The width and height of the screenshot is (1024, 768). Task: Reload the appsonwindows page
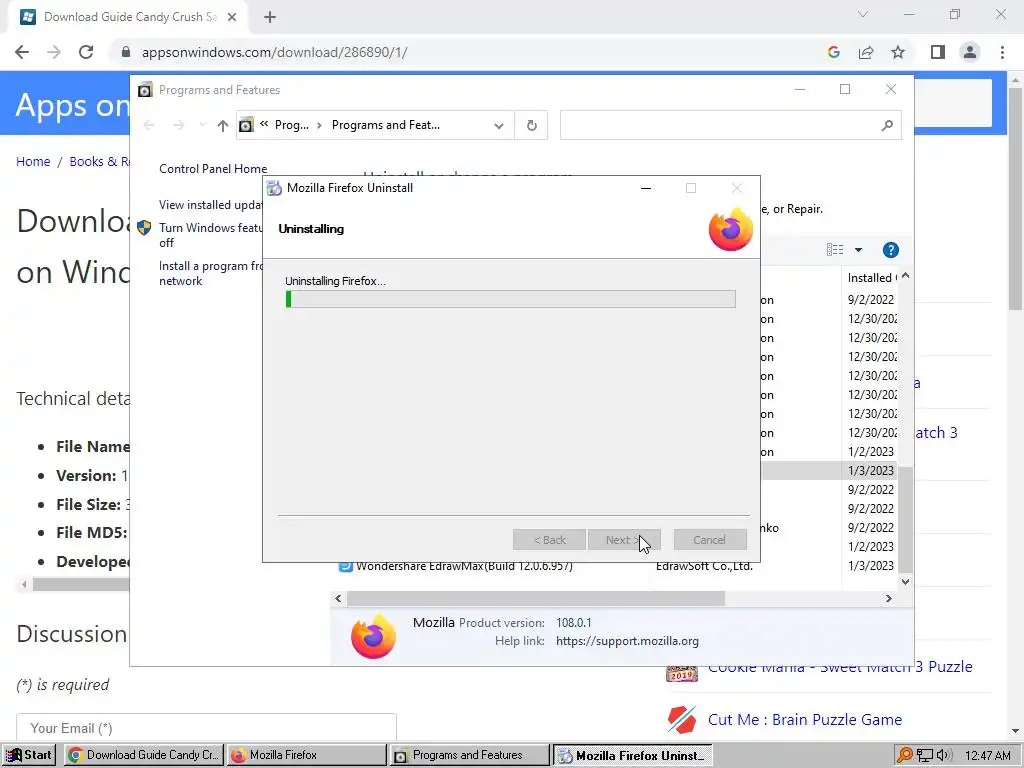[x=86, y=52]
